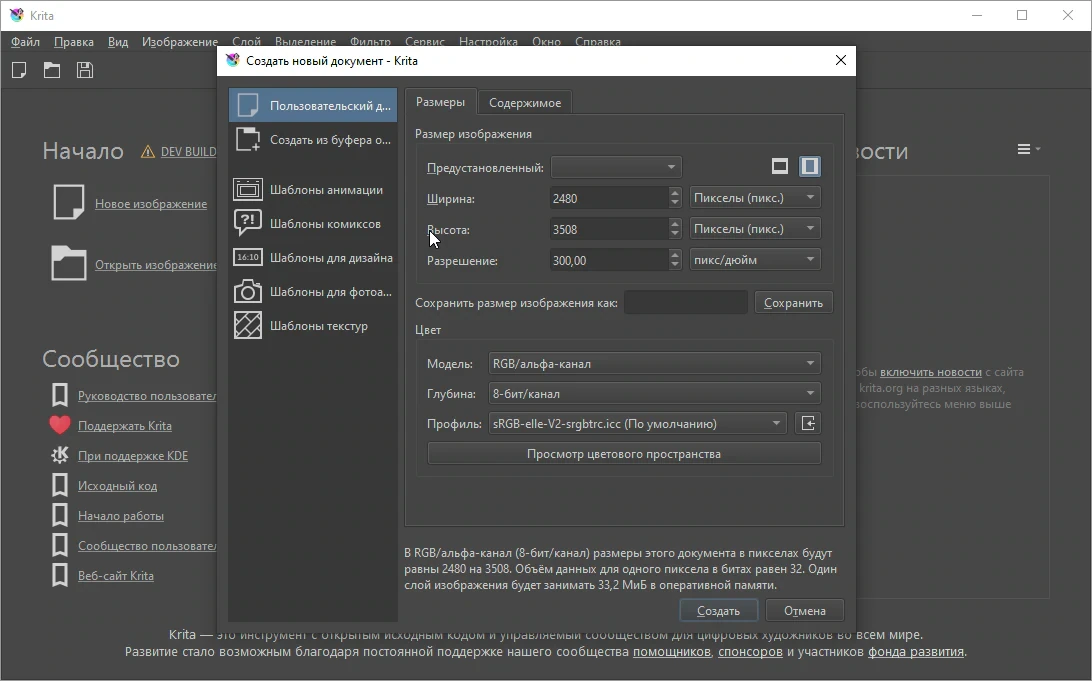The width and height of the screenshot is (1092, 681).
Task: Follow the помощников link at the bottom
Action: click(x=671, y=652)
